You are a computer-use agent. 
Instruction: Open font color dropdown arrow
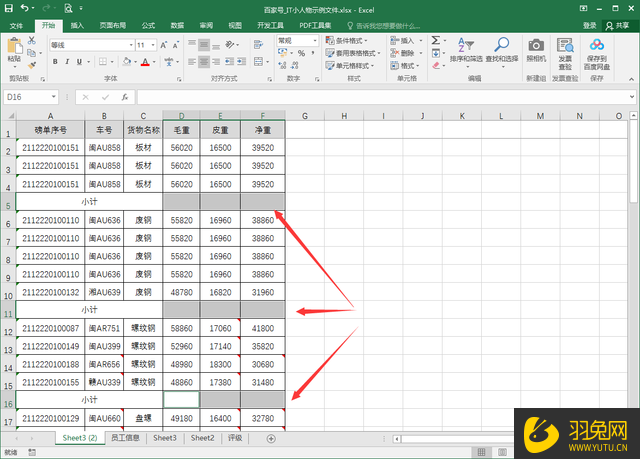click(154, 62)
